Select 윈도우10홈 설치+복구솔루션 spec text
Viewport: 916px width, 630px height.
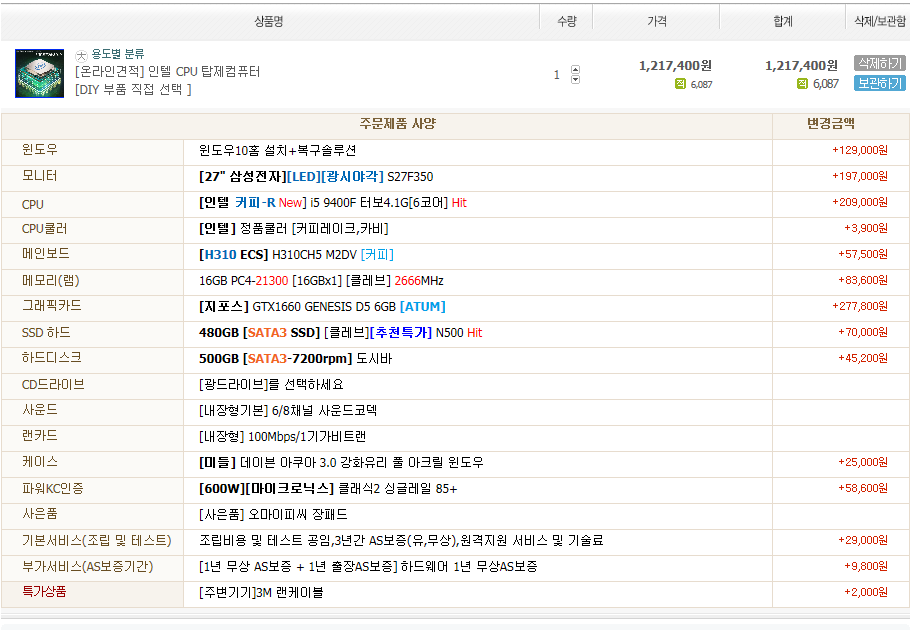277,151
